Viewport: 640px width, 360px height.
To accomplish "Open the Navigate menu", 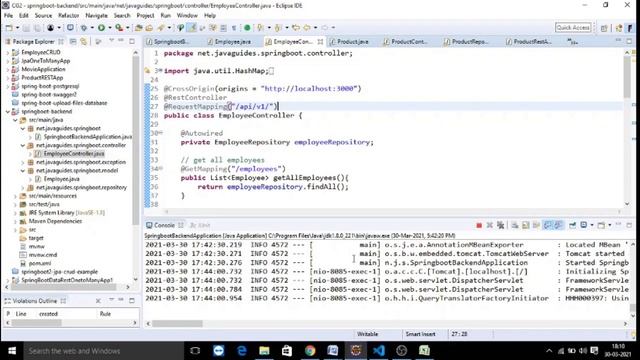I will (96, 16).
